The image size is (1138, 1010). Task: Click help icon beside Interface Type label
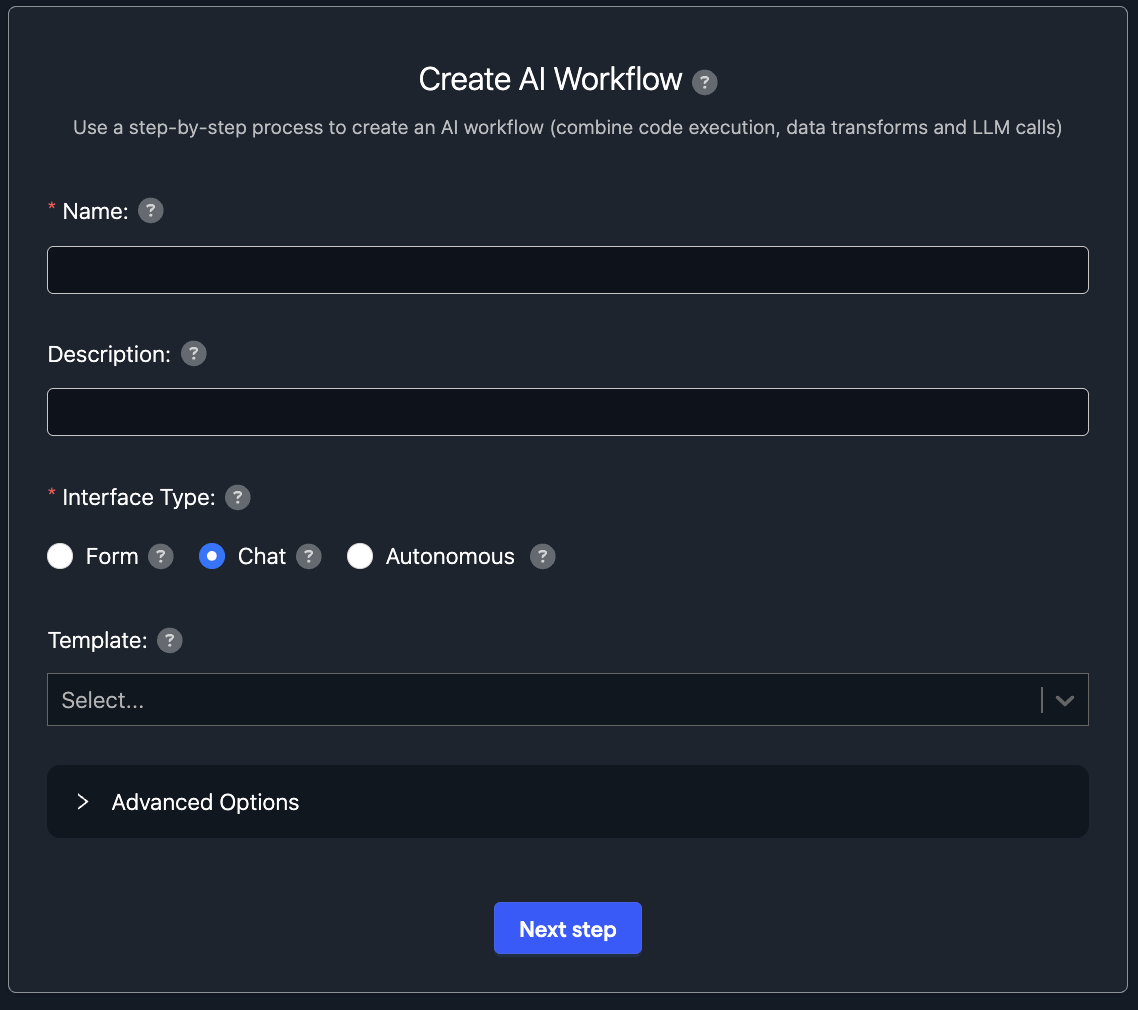[x=238, y=497]
